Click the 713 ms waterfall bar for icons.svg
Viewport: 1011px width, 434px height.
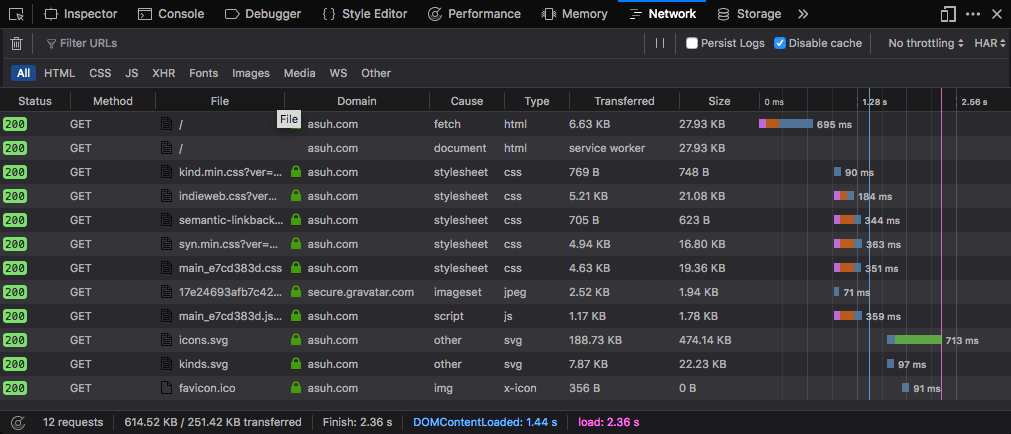point(914,340)
